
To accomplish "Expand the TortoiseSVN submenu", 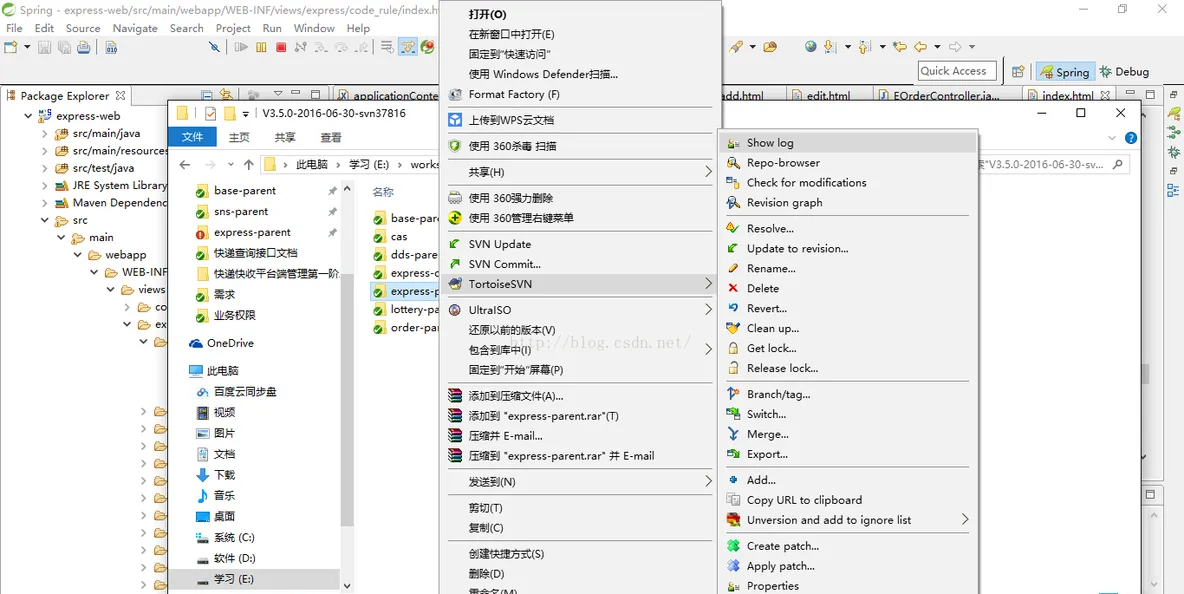I will coord(580,284).
